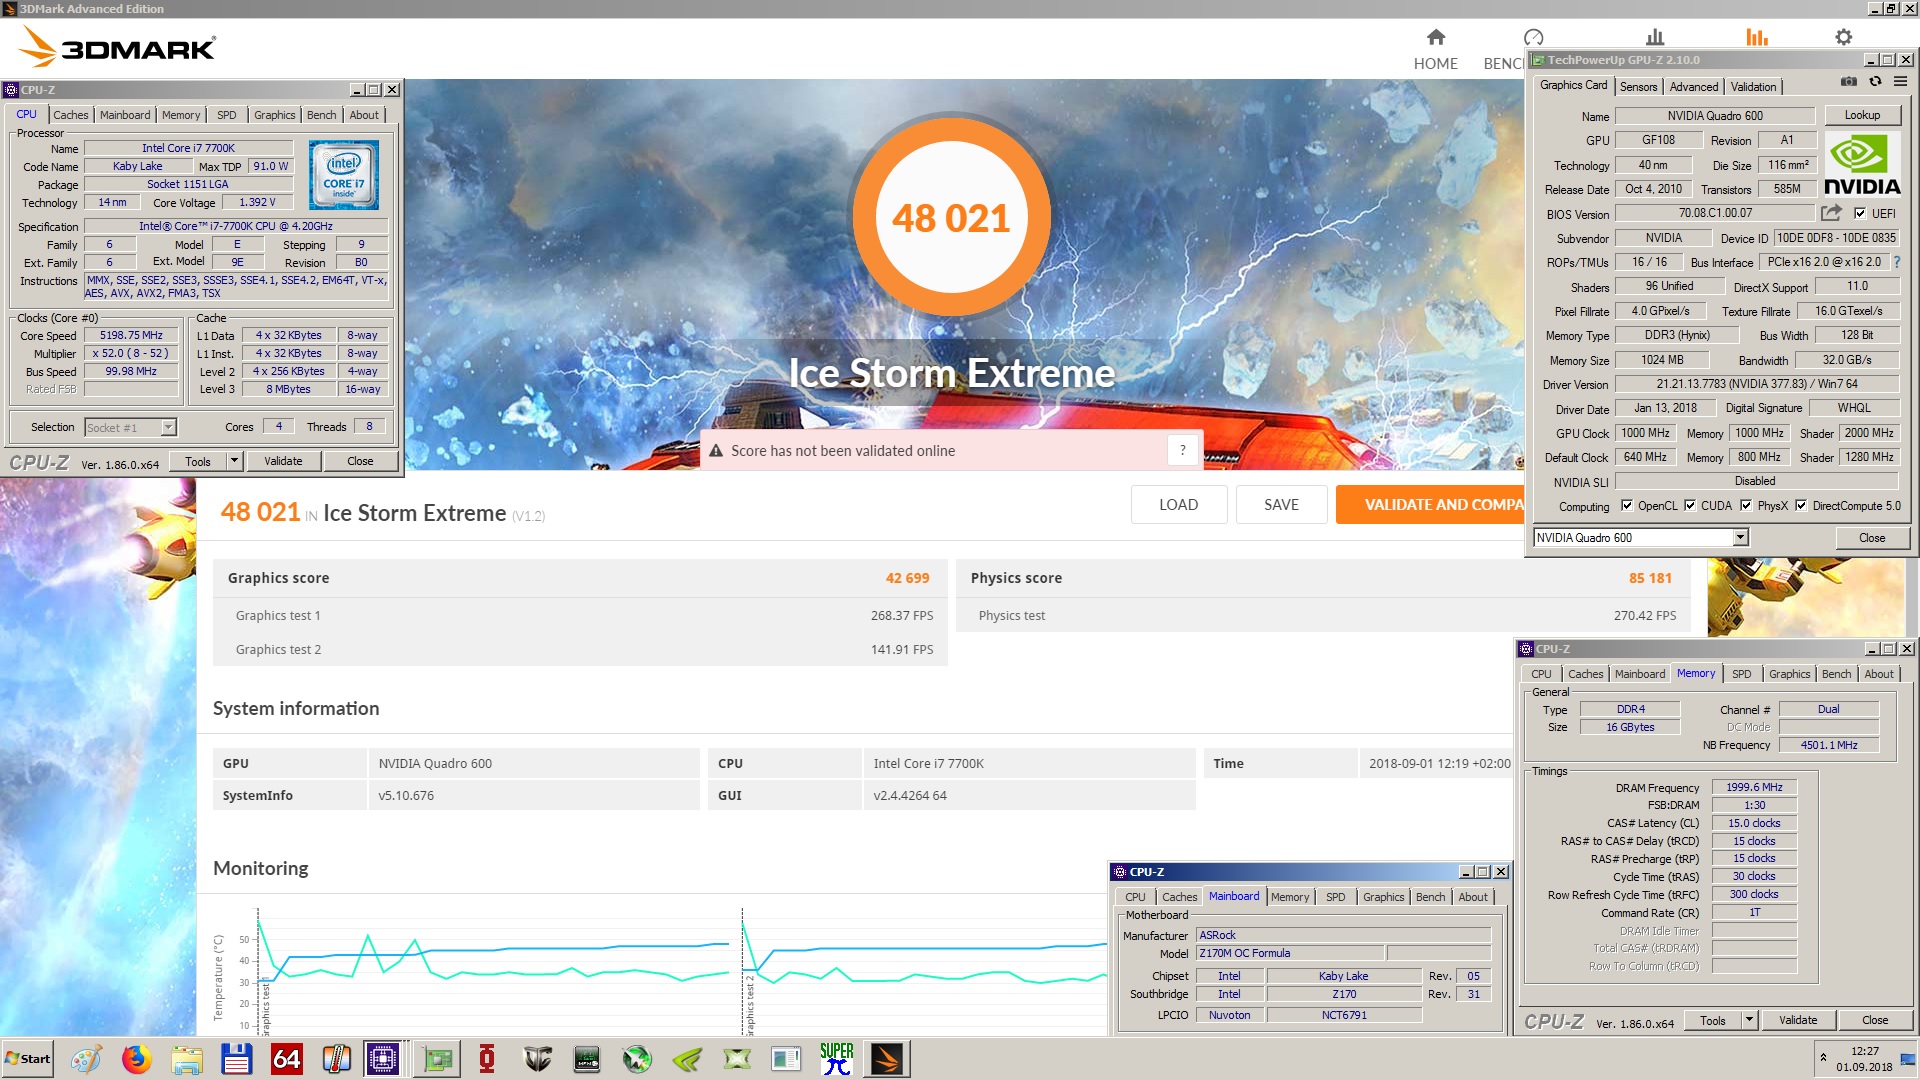Open the GPU-Z hamburger menu
This screenshot has height=1080, width=1920.
[x=1900, y=82]
